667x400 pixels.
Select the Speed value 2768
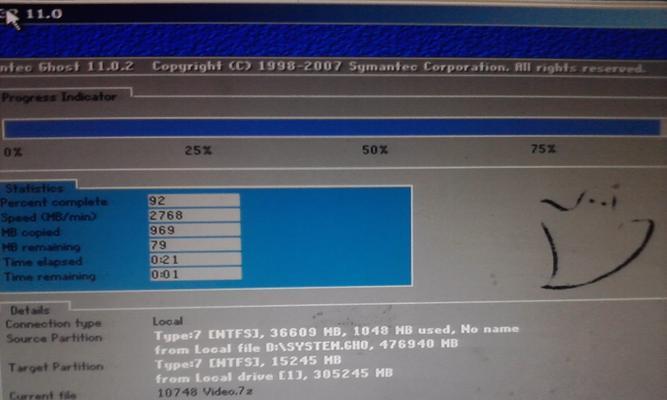point(194,215)
